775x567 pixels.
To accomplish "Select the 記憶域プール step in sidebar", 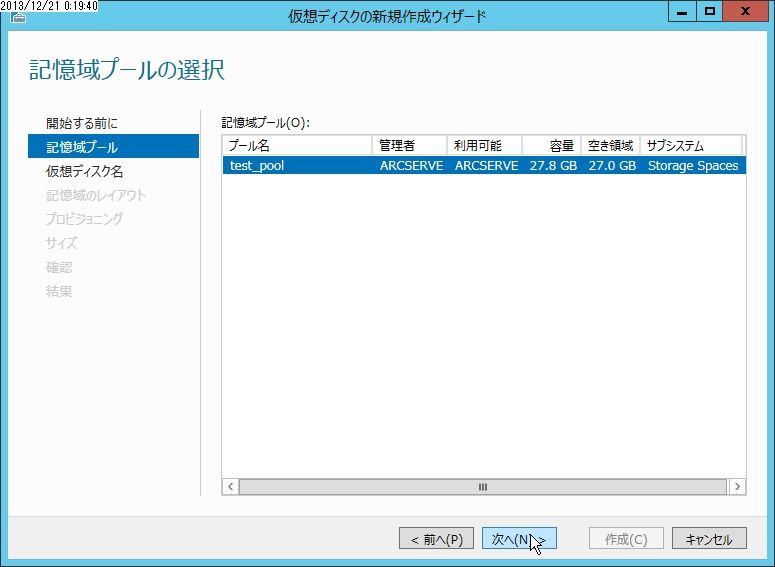I will coord(113,146).
